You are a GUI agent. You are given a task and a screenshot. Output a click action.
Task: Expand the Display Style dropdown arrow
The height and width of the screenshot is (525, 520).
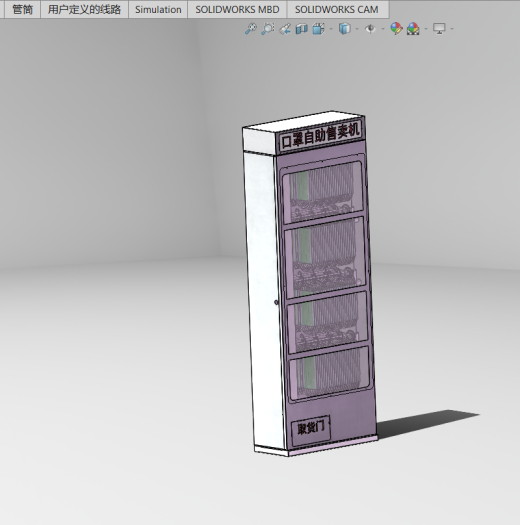[x=357, y=29]
